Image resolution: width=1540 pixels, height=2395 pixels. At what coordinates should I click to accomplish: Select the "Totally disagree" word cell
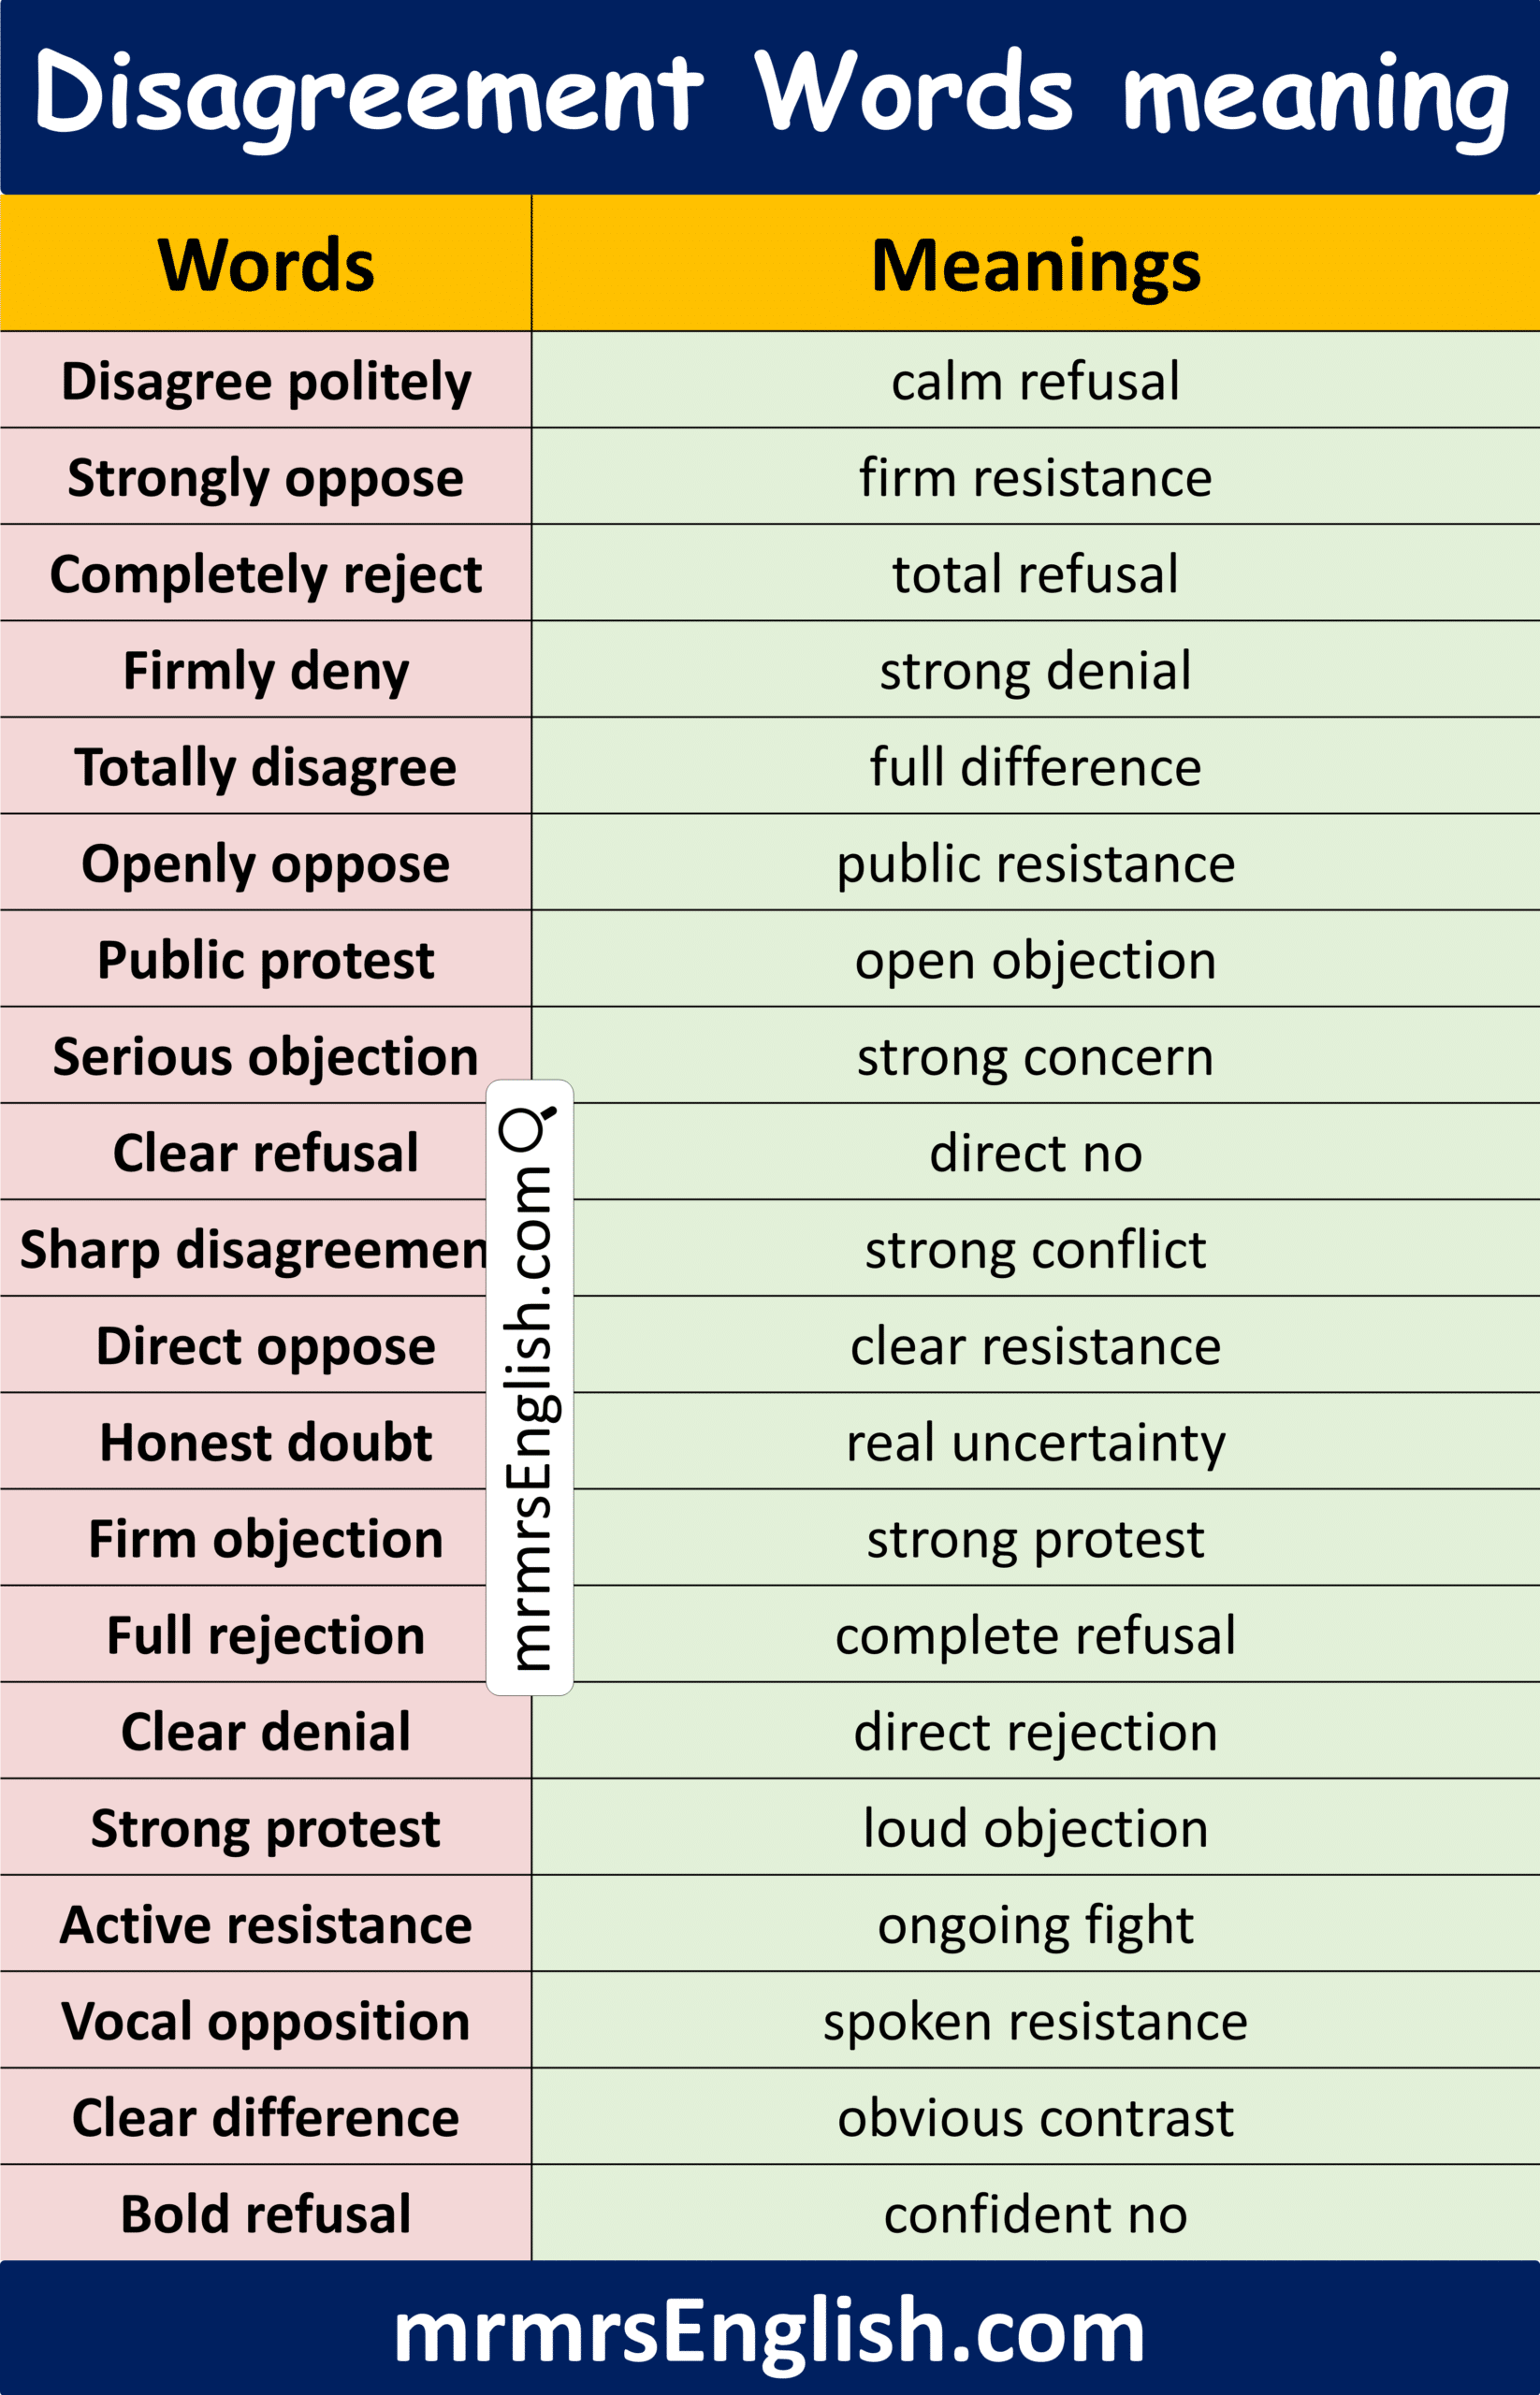click(x=266, y=767)
